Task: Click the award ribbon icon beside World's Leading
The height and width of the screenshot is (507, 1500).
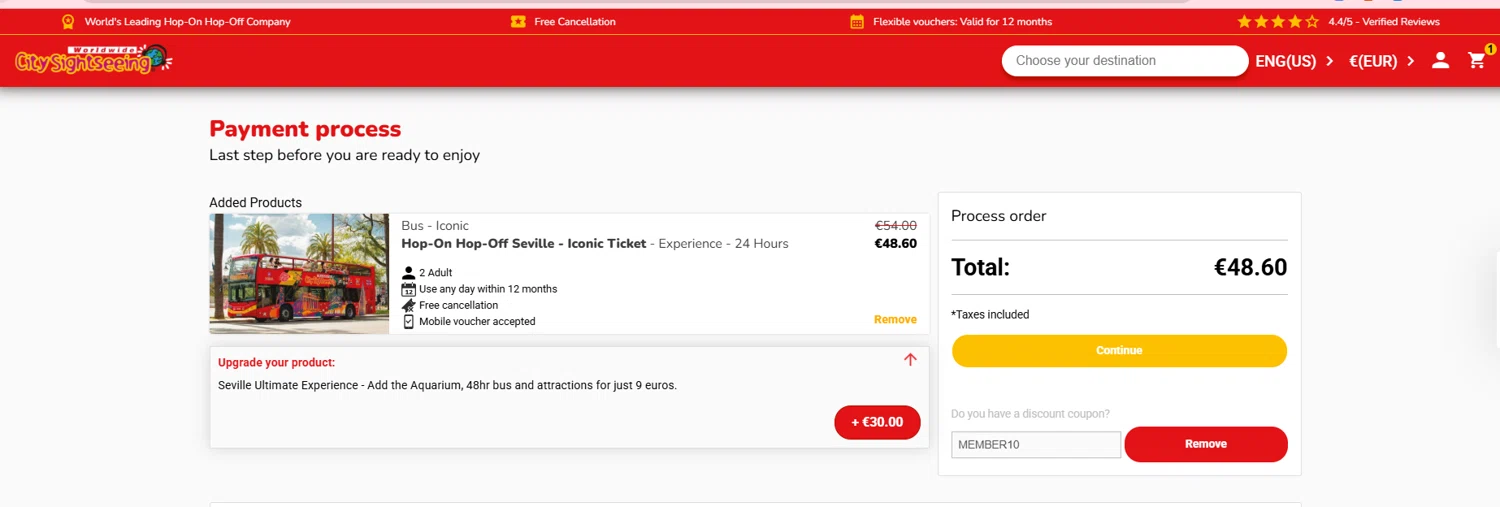Action: tap(68, 21)
